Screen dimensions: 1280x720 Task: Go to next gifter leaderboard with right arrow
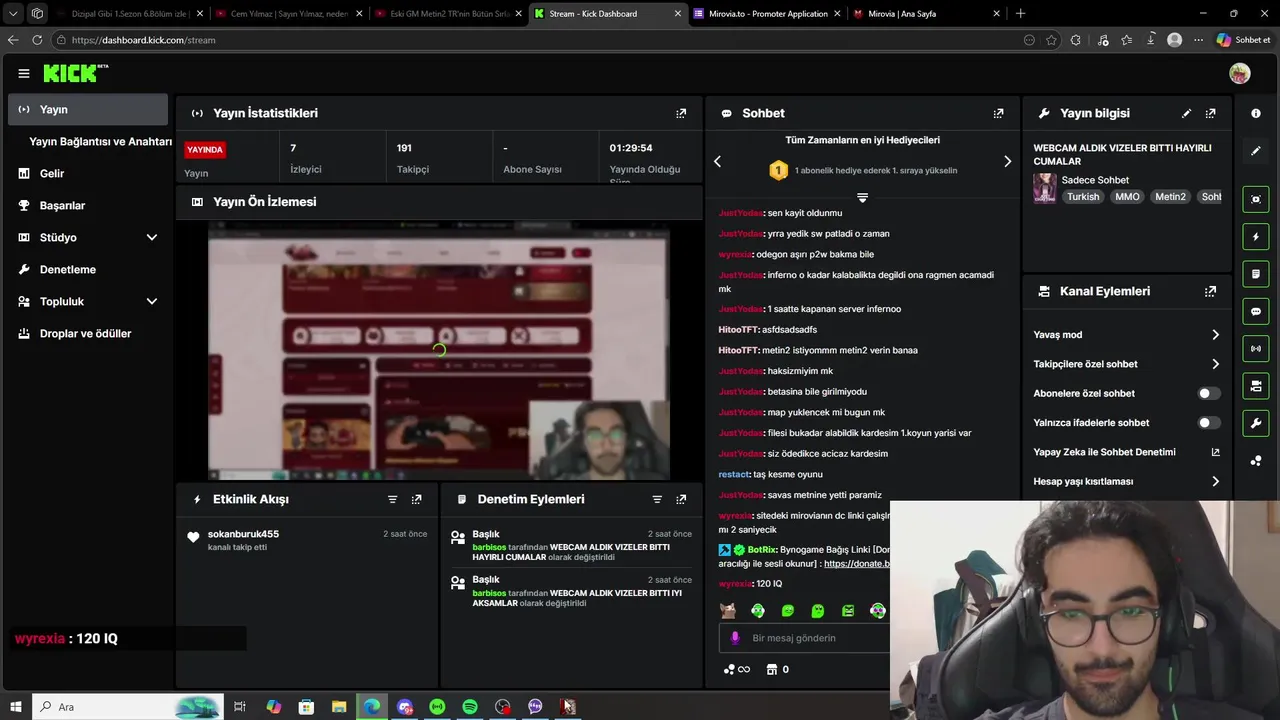click(1007, 161)
